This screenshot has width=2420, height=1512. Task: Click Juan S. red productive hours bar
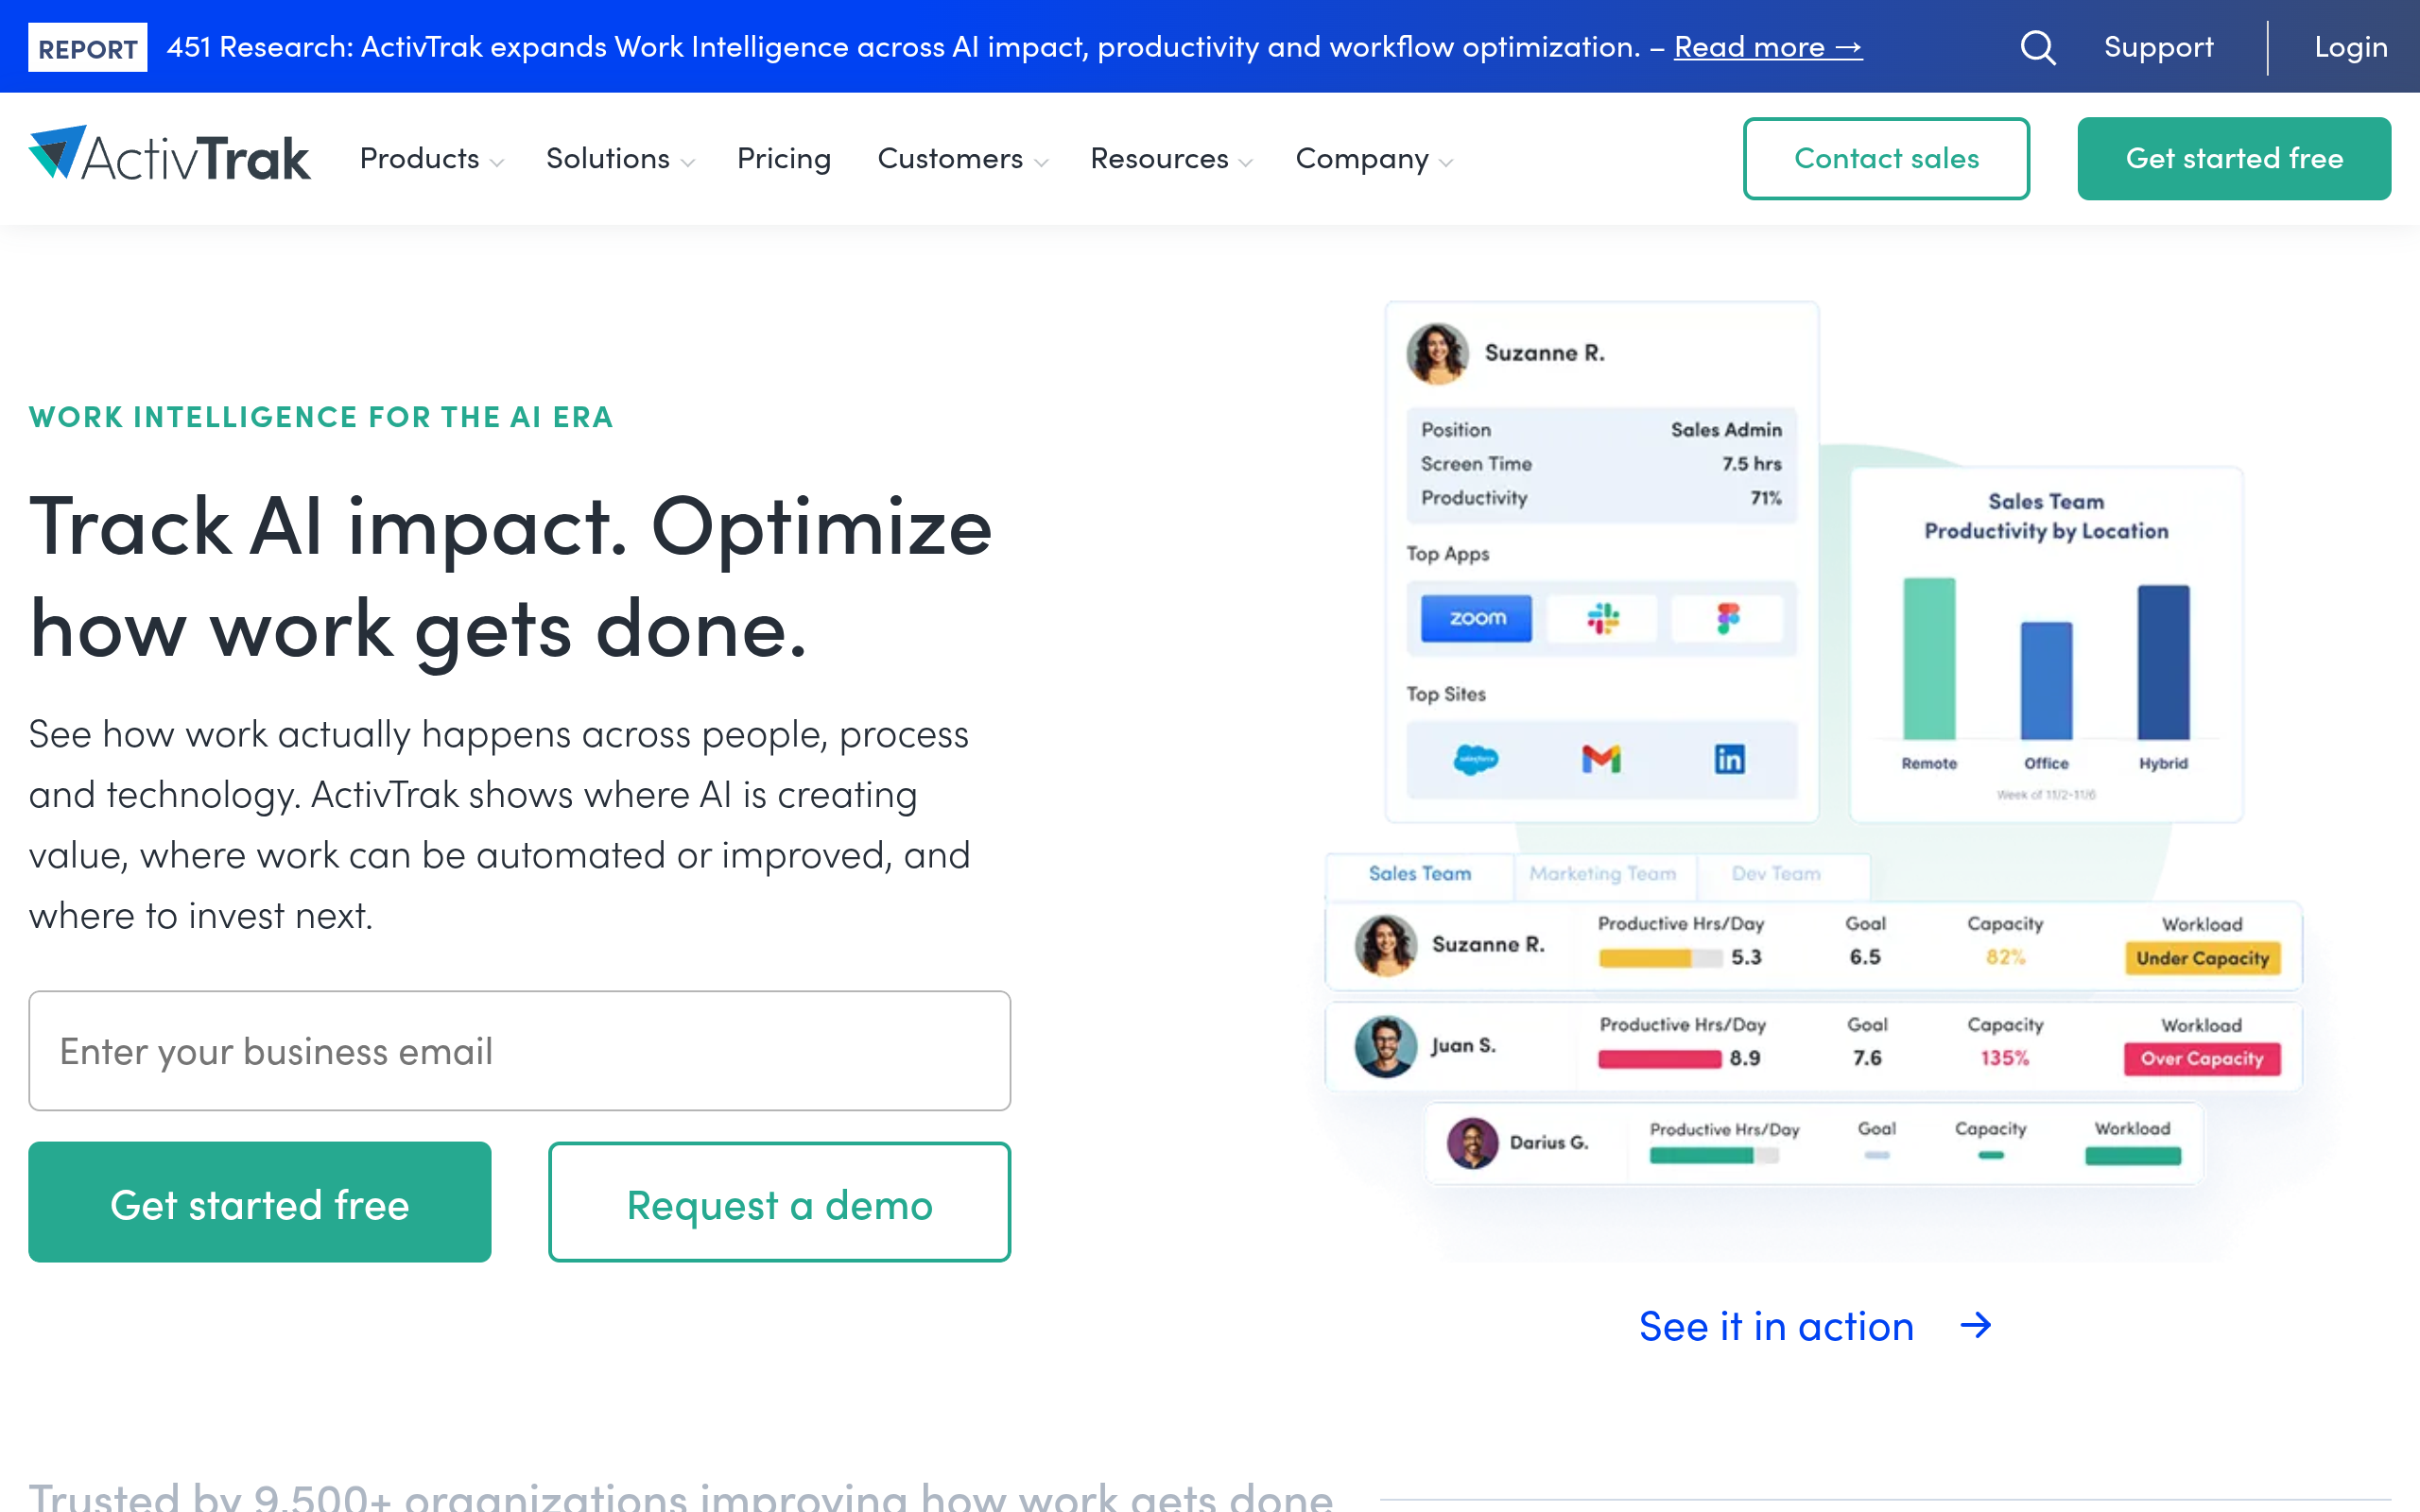point(1659,1060)
